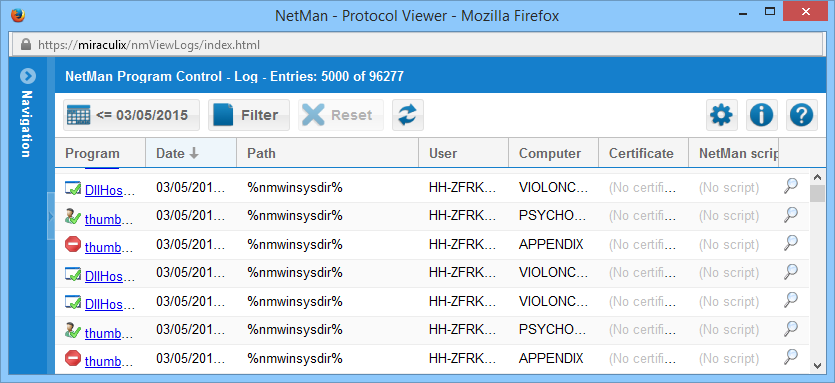Screen dimensions: 835x383
Task: Click the header text 'Entries: 5000 of 96277'
Action: (x=337, y=77)
